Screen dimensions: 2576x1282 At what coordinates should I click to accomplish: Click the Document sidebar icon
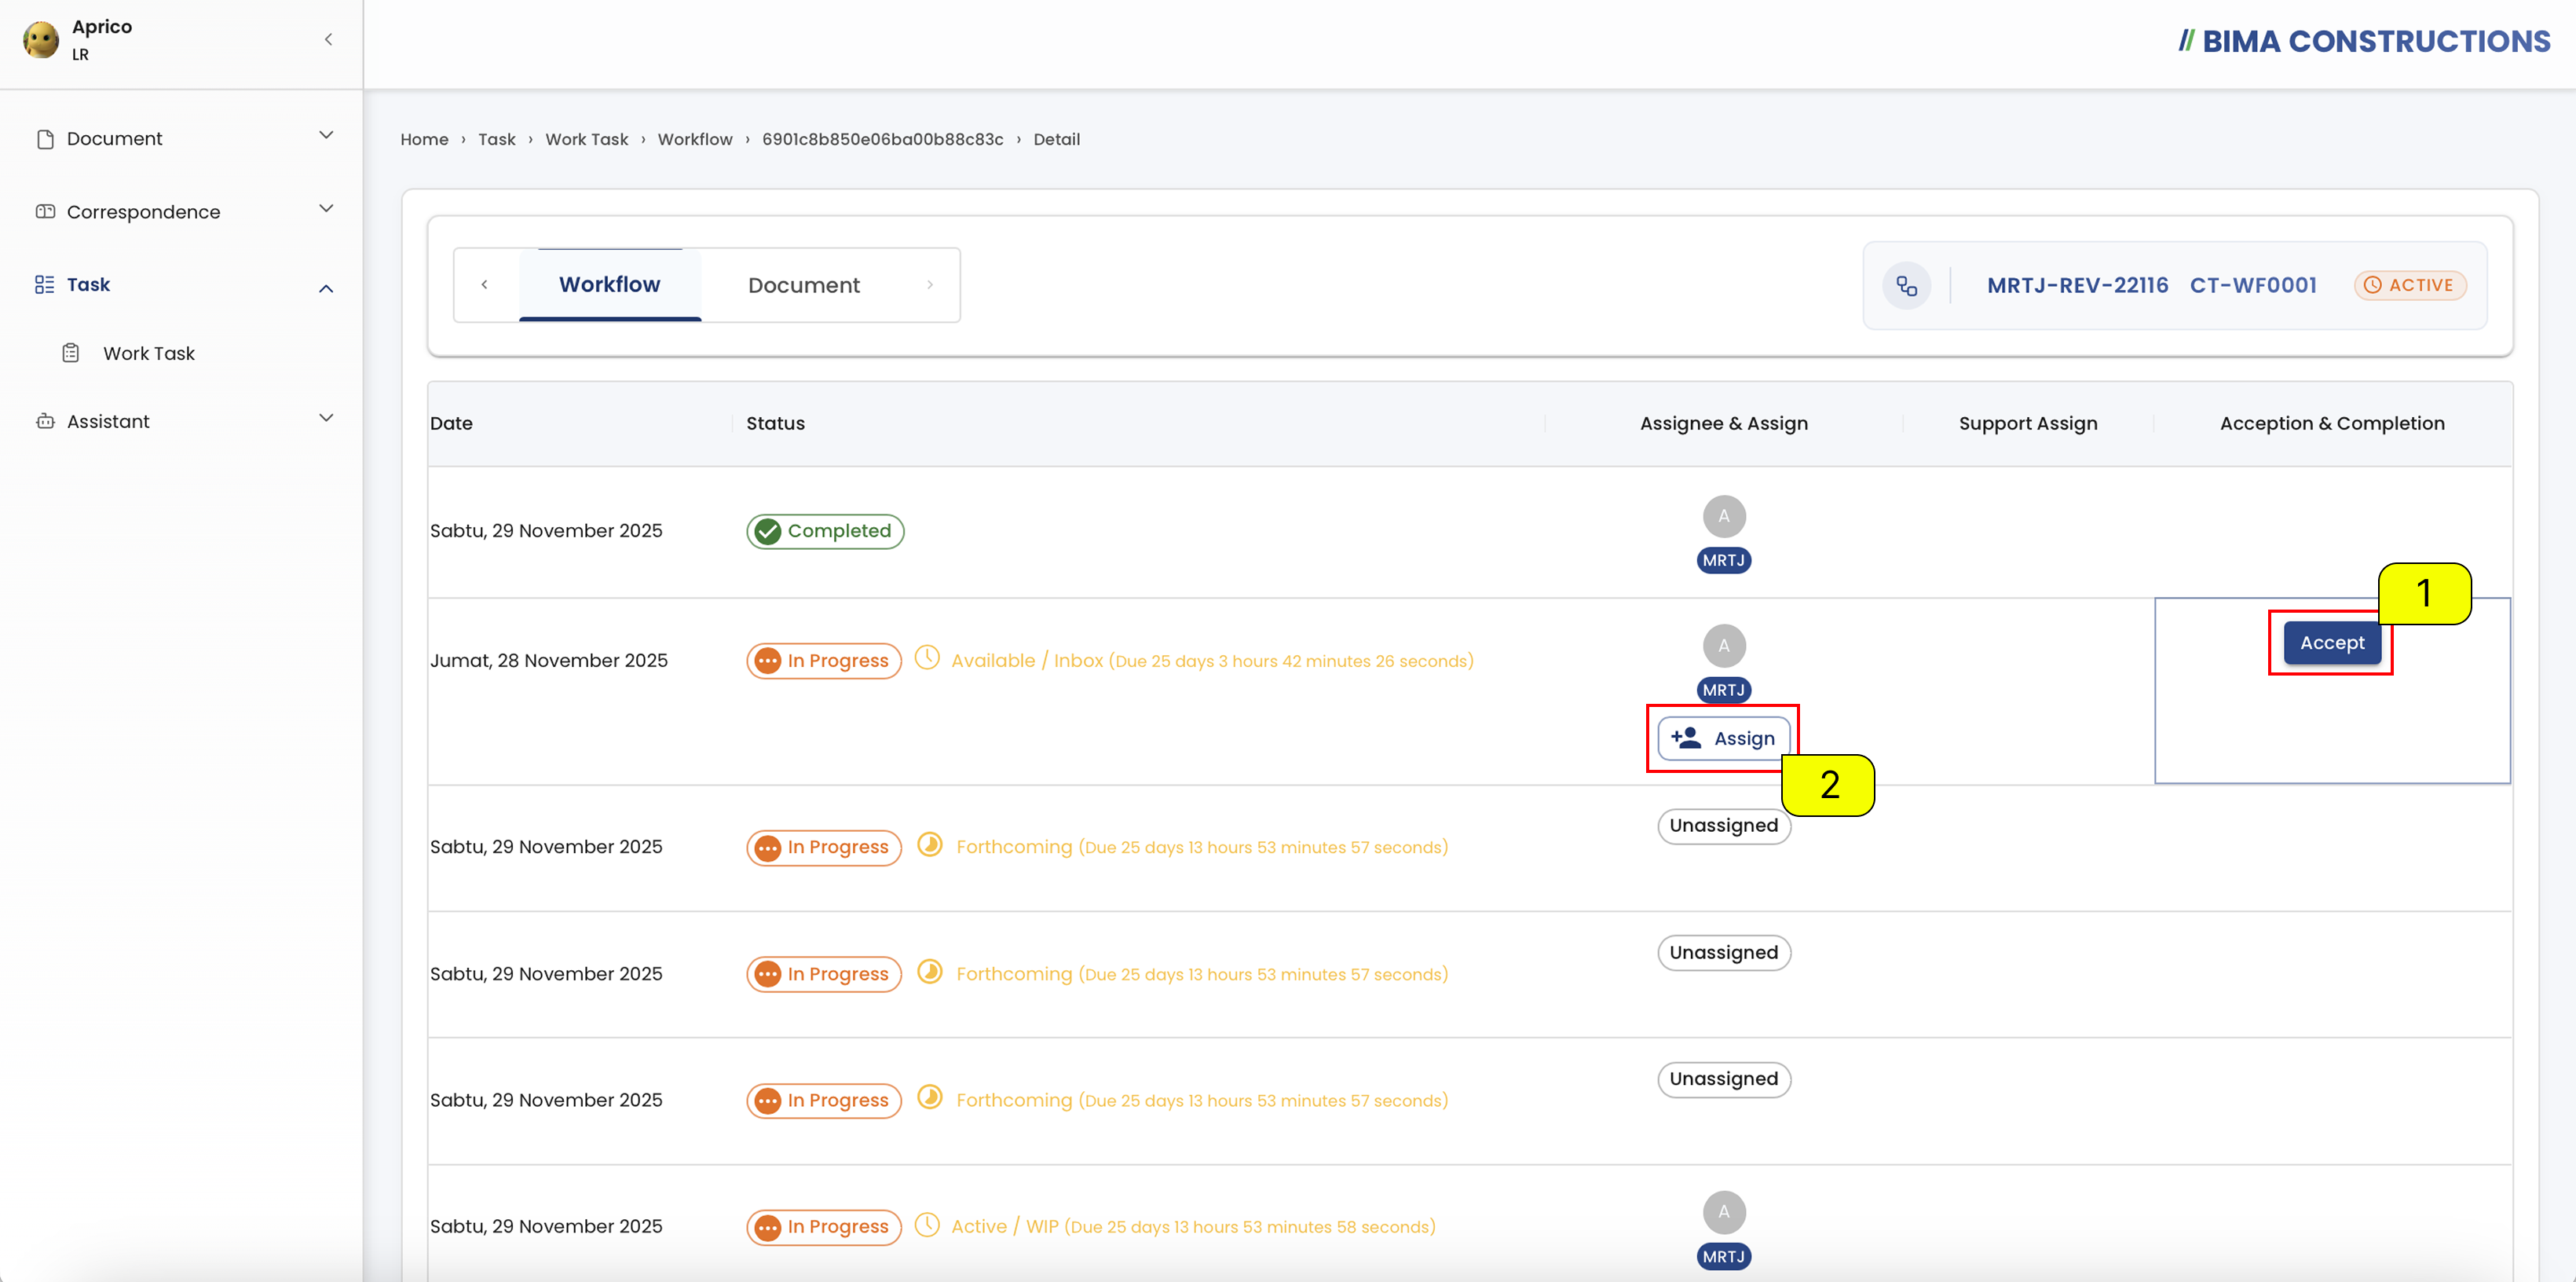tap(45, 139)
